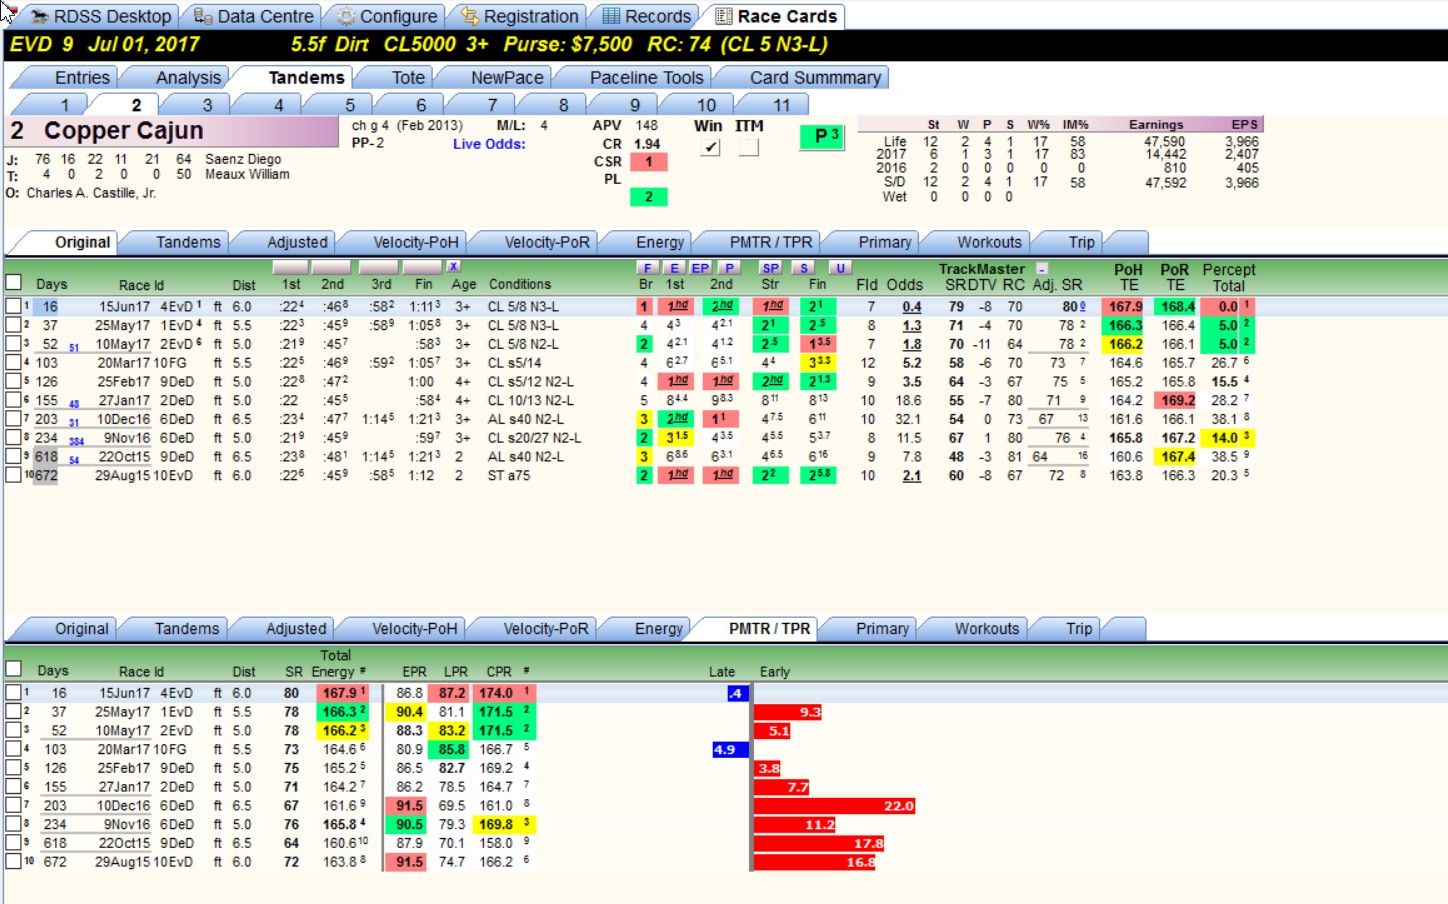
Task: Open Workouts tab in upper paceline panel
Action: (989, 242)
